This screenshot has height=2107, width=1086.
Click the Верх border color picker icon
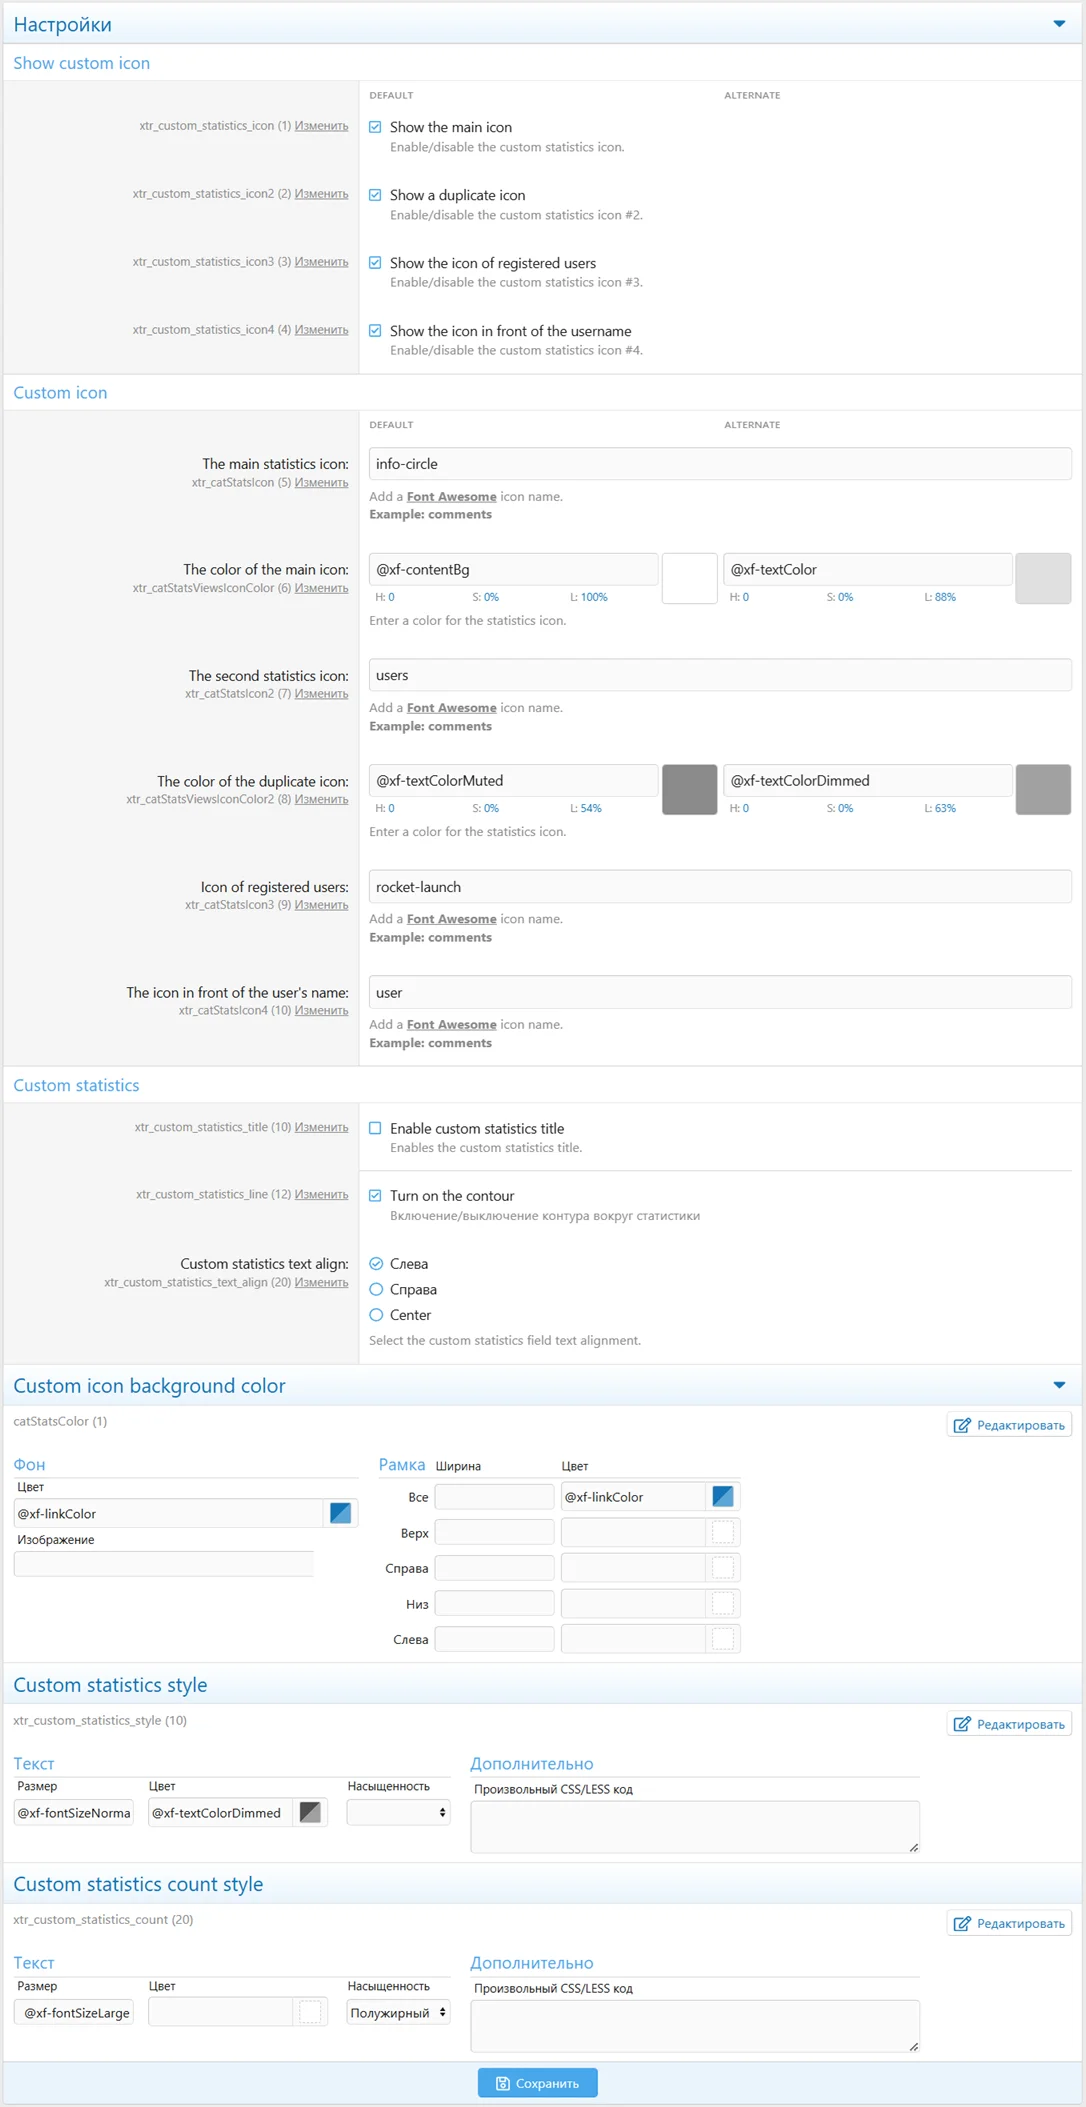coord(722,1532)
